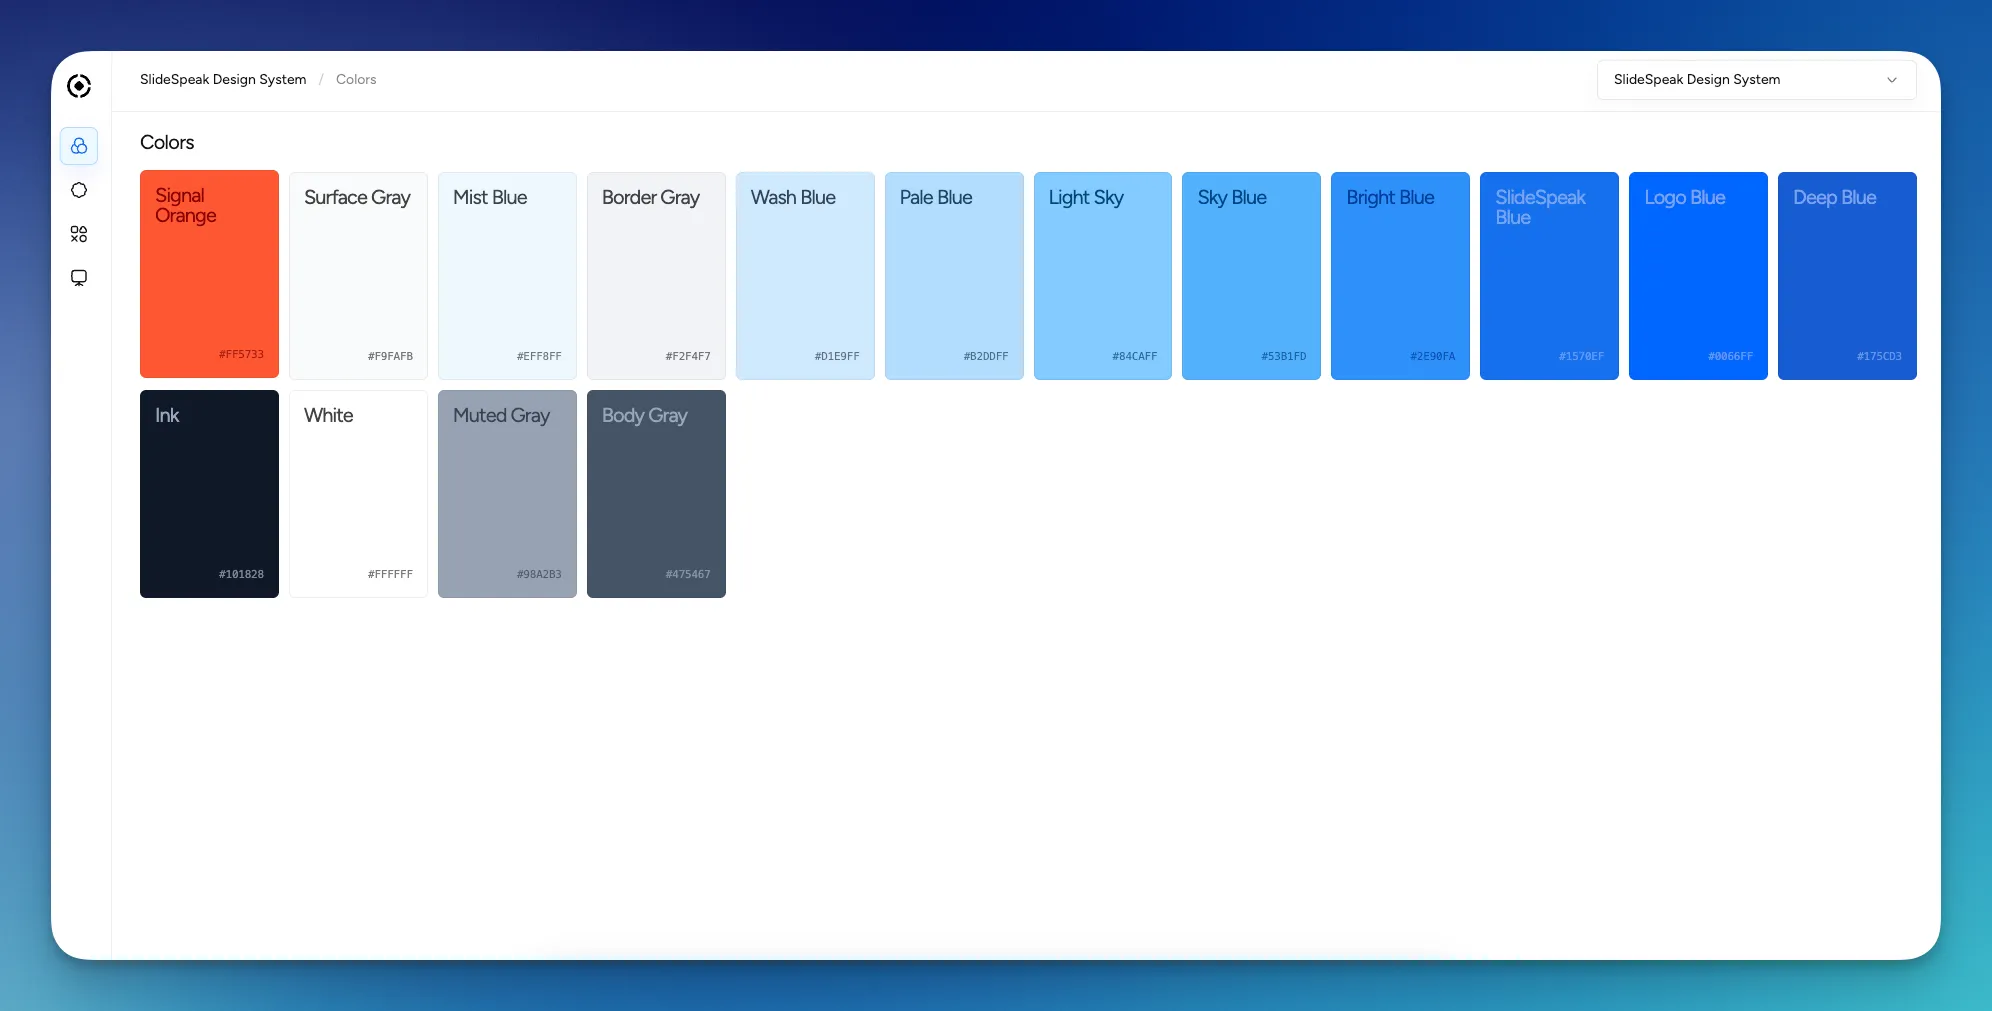The image size is (1992, 1011).
Task: Click the presentation screen icon in the sidebar
Action: click(79, 278)
